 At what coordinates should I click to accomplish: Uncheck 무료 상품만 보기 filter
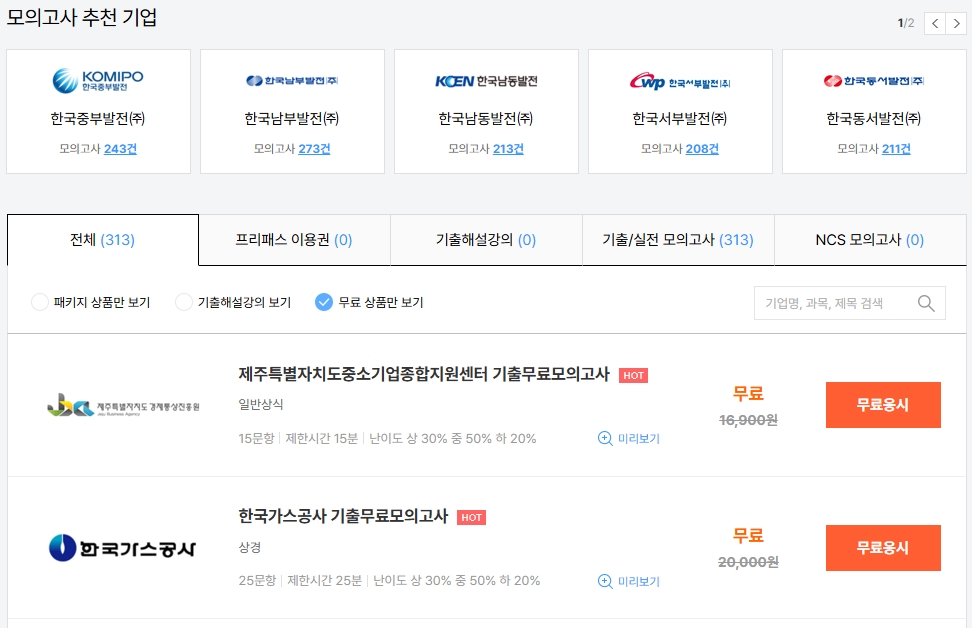pyautogui.click(x=324, y=302)
